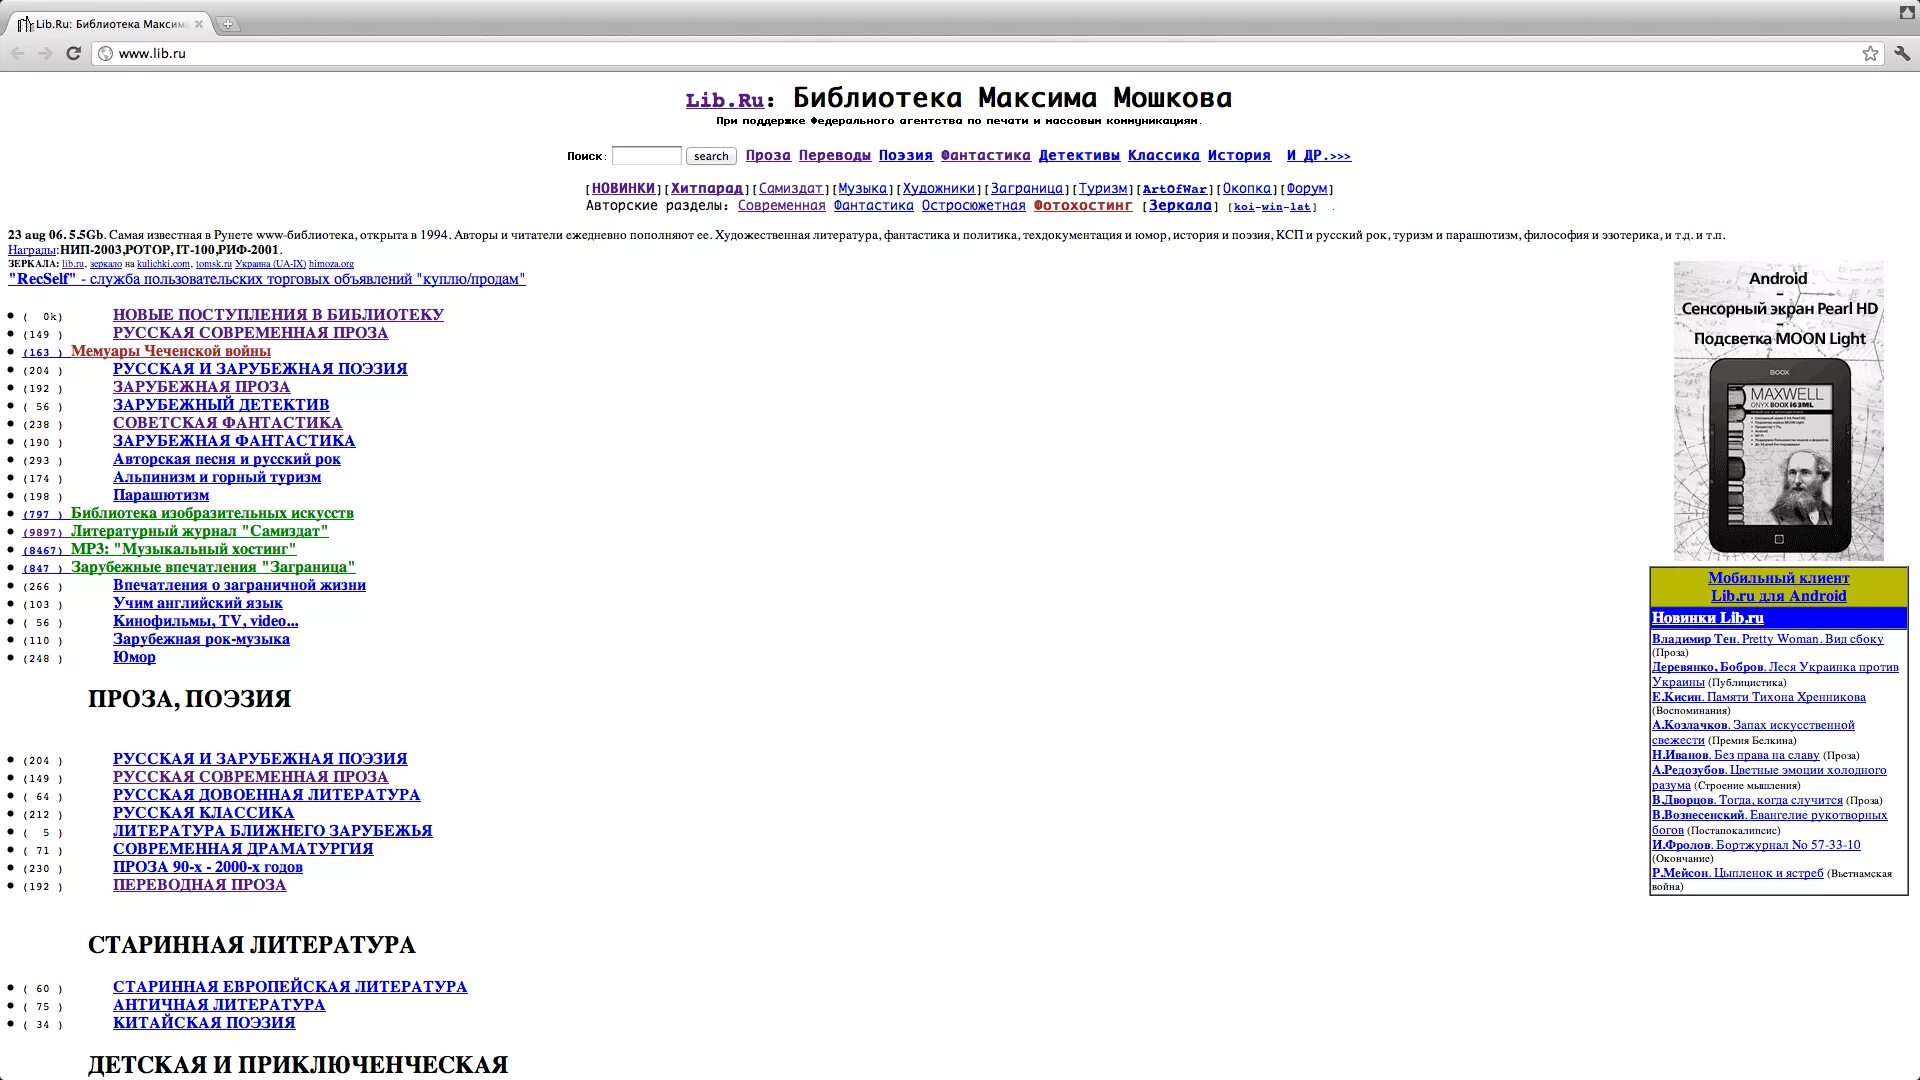Open the Хитпарад bracket link
Image resolution: width=1920 pixels, height=1080 pixels.
707,188
